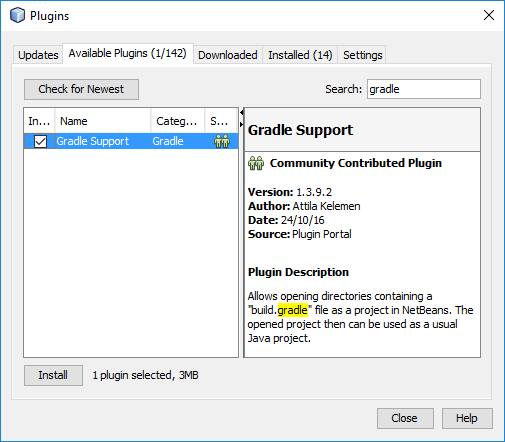Sort by the In... column header
Image resolution: width=505 pixels, height=442 pixels.
(x=39, y=121)
